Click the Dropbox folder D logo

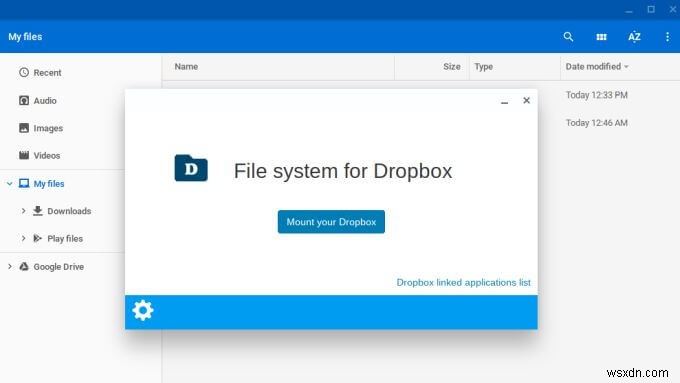pos(191,168)
